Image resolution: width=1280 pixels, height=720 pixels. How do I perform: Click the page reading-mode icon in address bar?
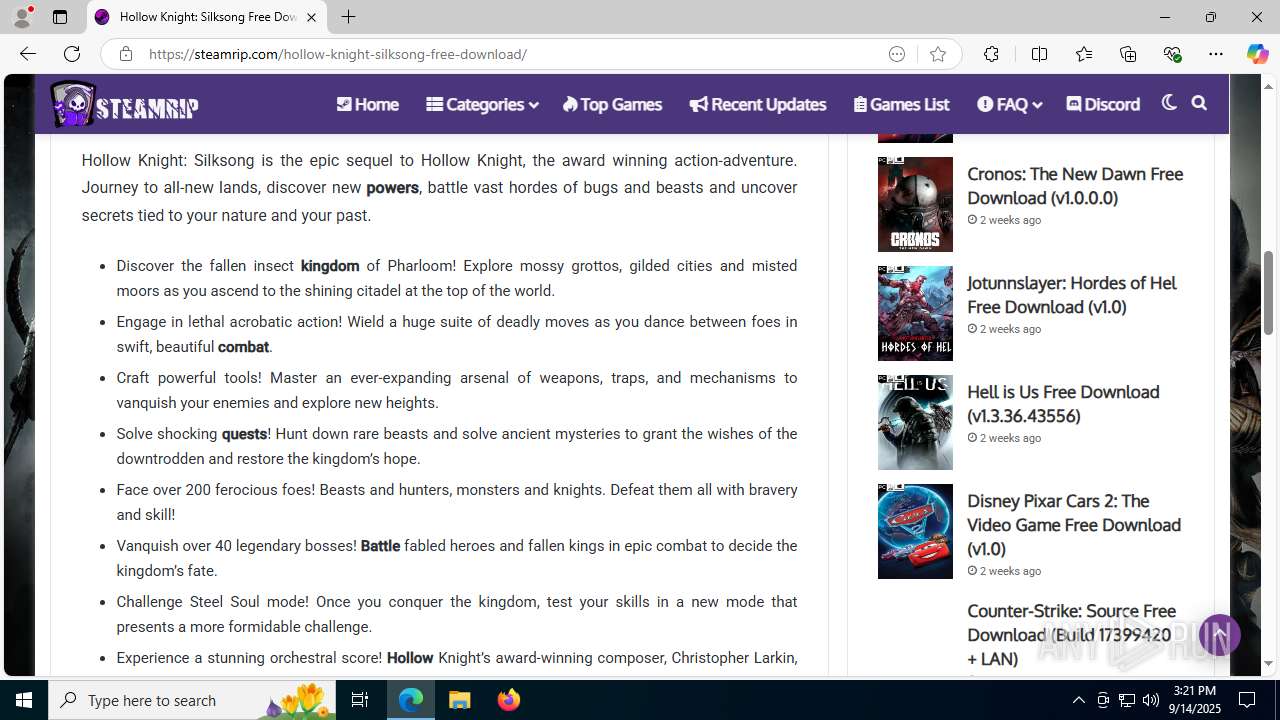click(897, 54)
